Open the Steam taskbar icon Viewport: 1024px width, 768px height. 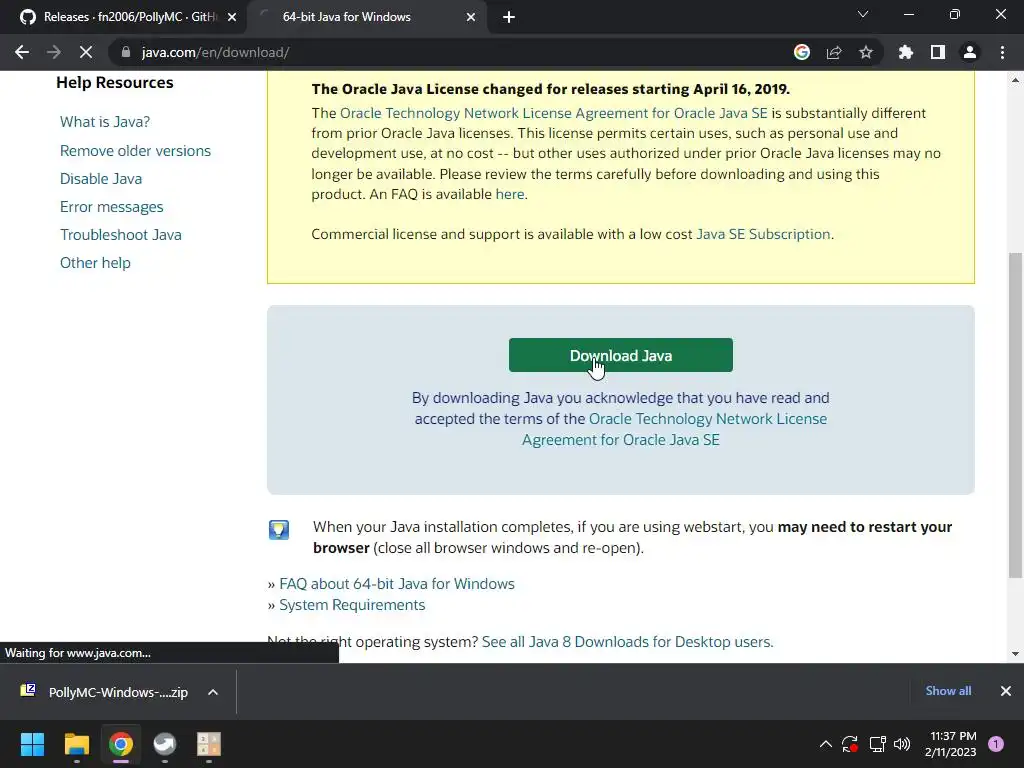tap(165, 744)
